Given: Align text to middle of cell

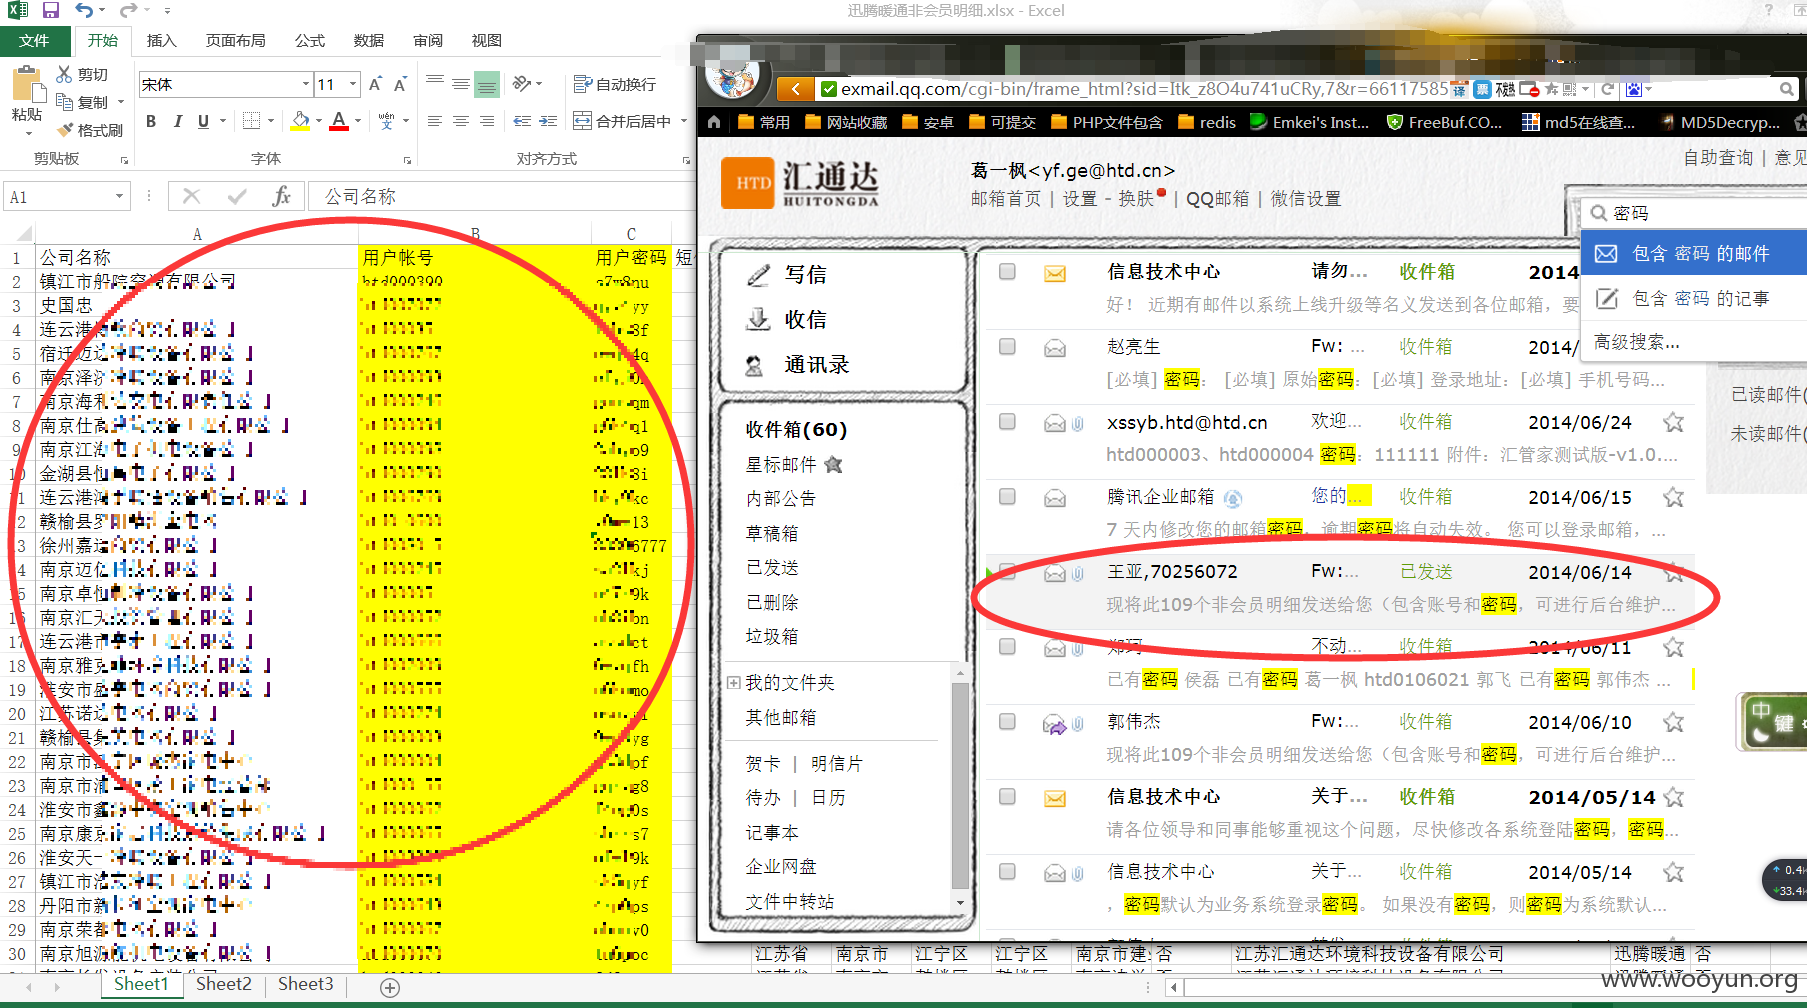Looking at the screenshot, I should point(461,84).
